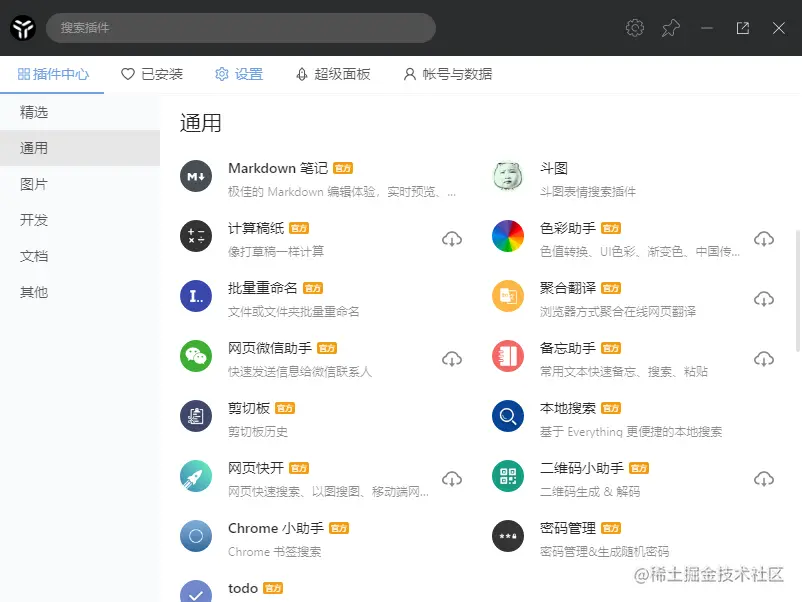802x602 pixels.
Task: Download 网页快开 via cloud icon
Action: [452, 479]
